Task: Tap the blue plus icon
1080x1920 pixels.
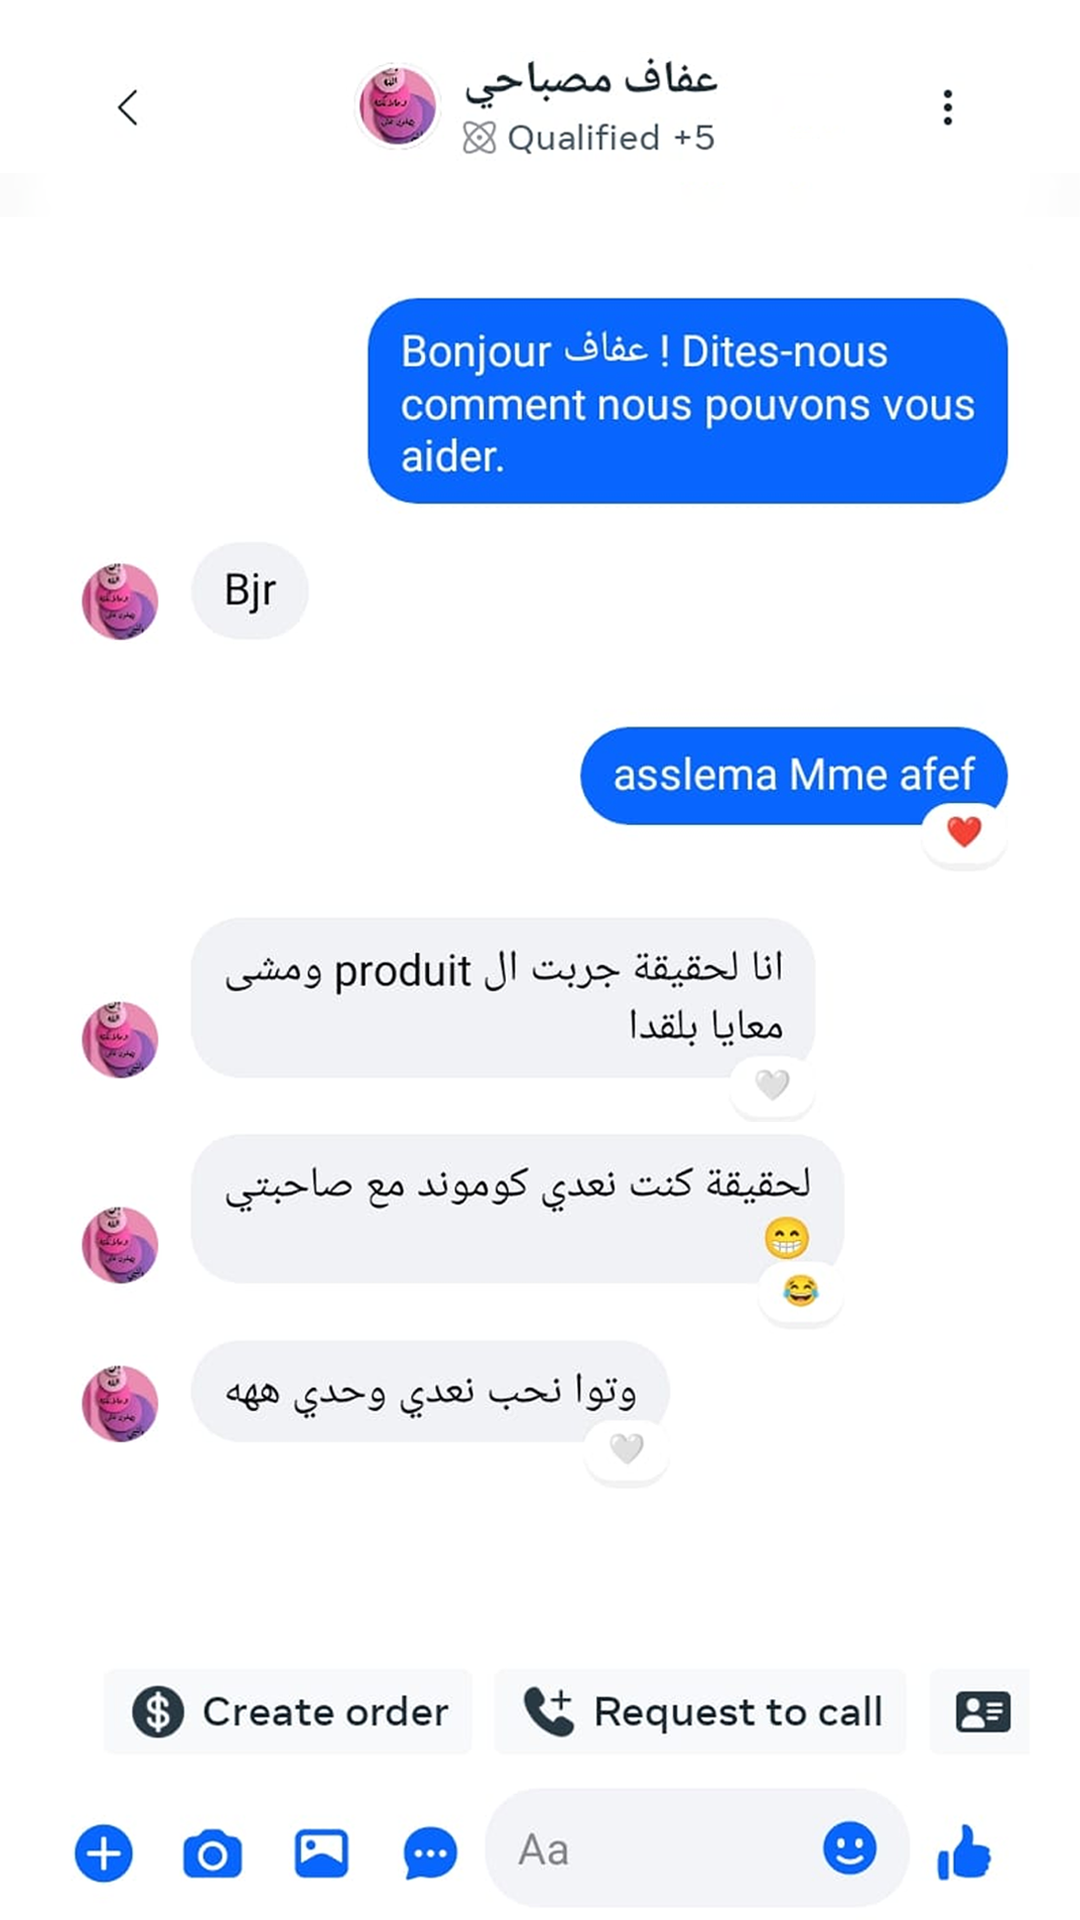Action: (x=104, y=1853)
